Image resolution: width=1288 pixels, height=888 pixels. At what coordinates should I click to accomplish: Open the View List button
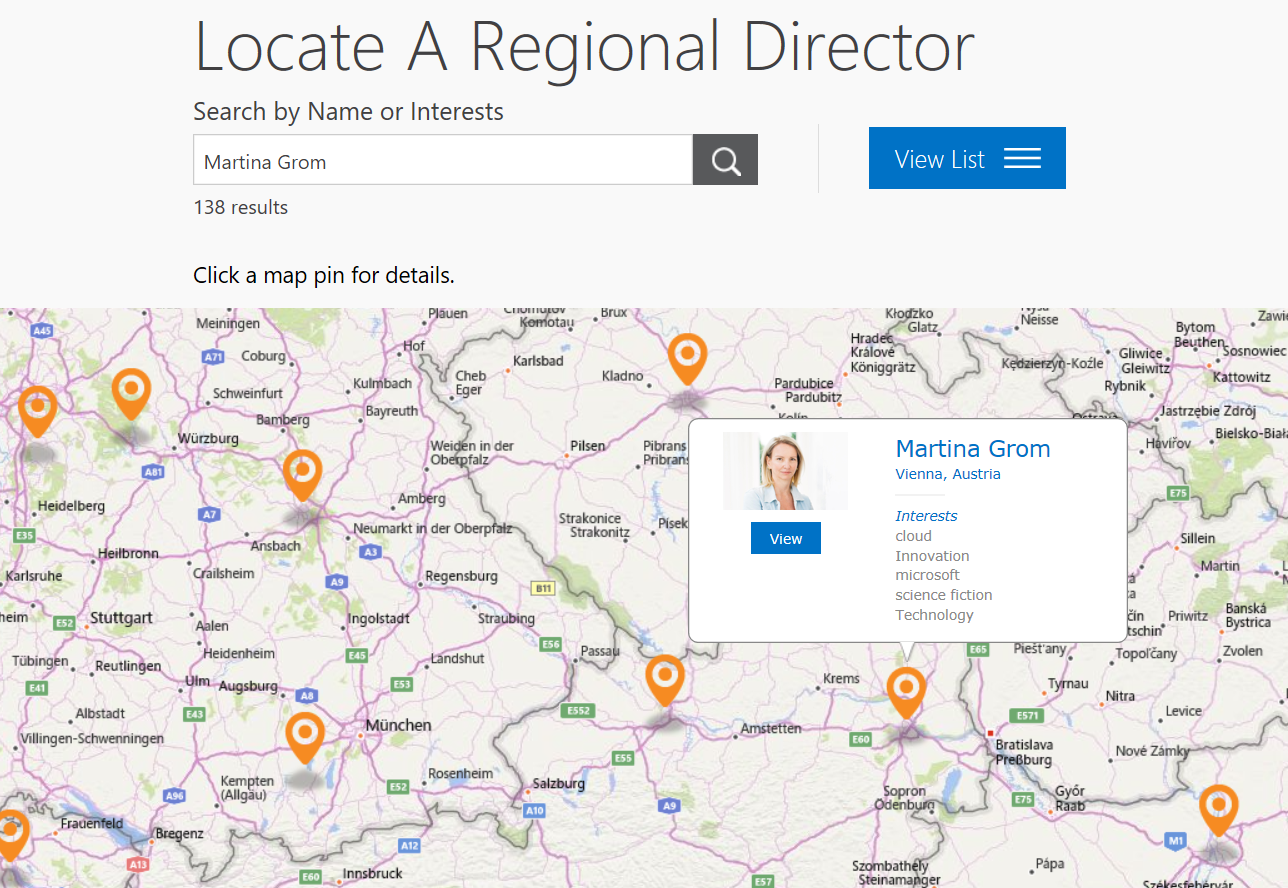click(966, 158)
